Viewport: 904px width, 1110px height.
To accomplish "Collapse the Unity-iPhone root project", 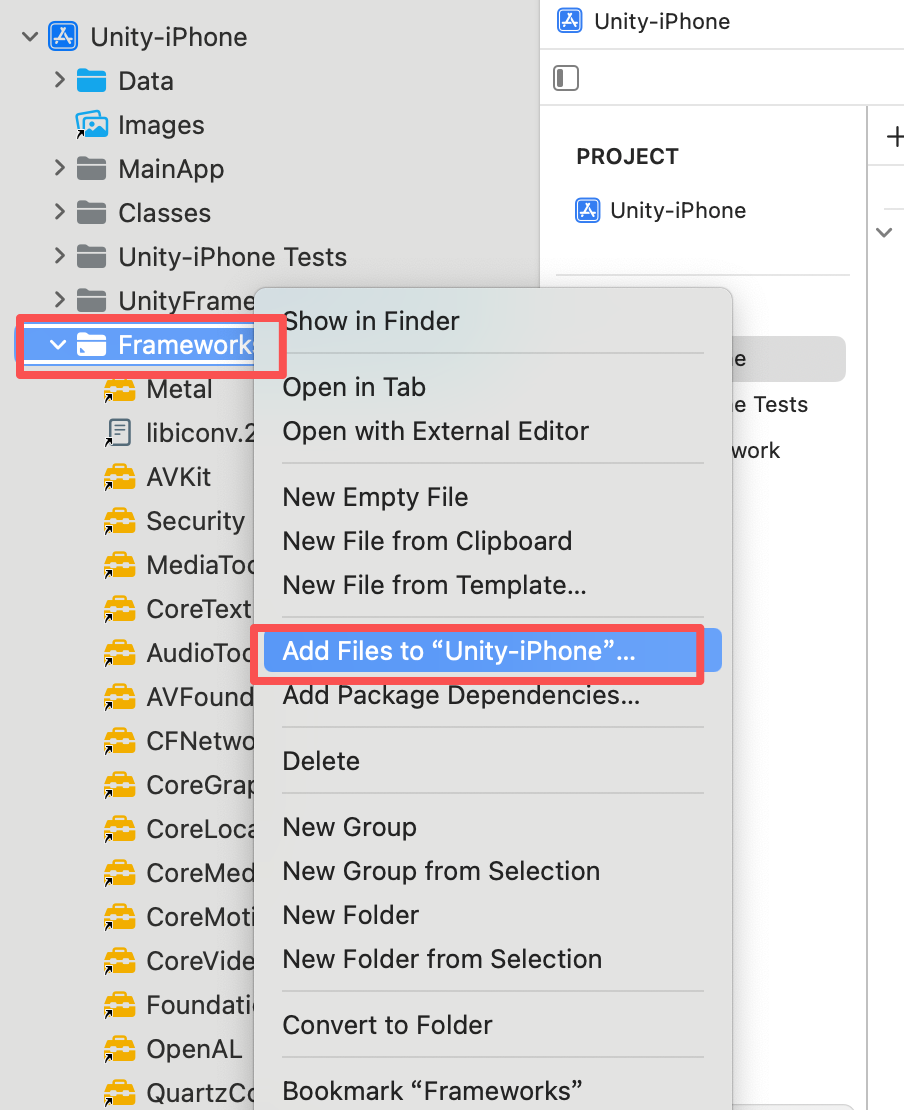I will (30, 36).
